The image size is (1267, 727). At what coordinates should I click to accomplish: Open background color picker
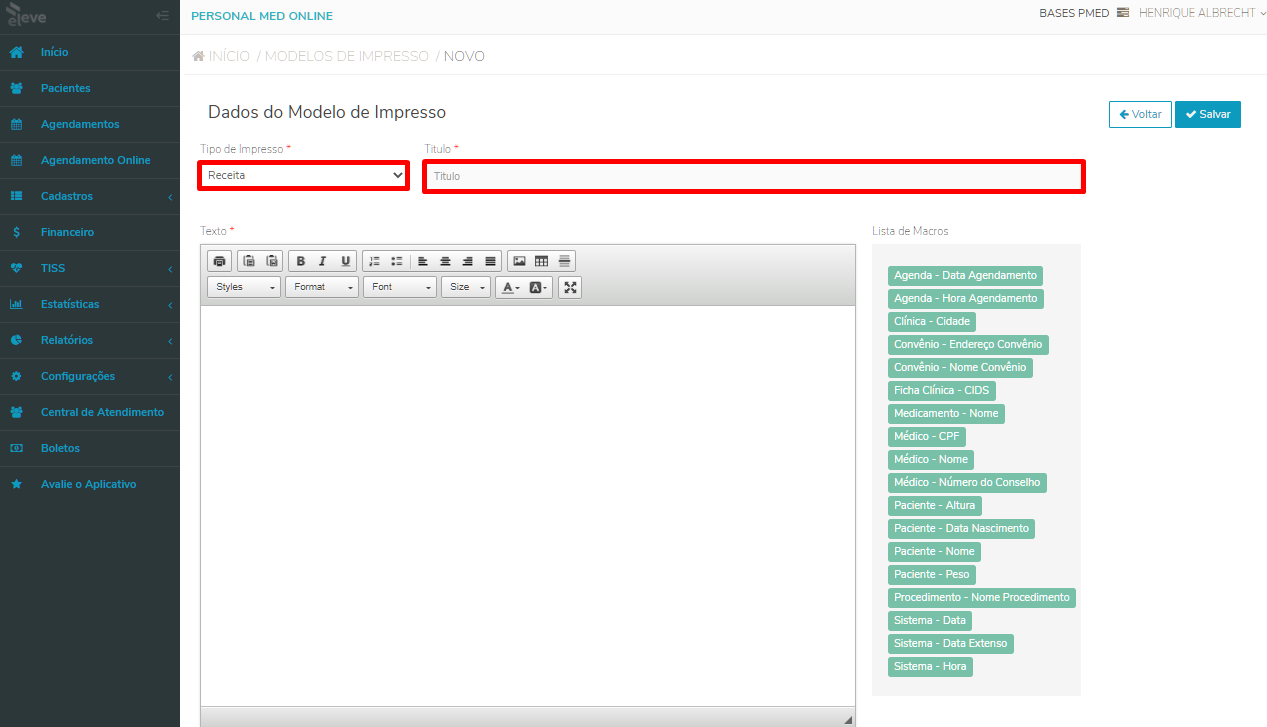(x=538, y=287)
